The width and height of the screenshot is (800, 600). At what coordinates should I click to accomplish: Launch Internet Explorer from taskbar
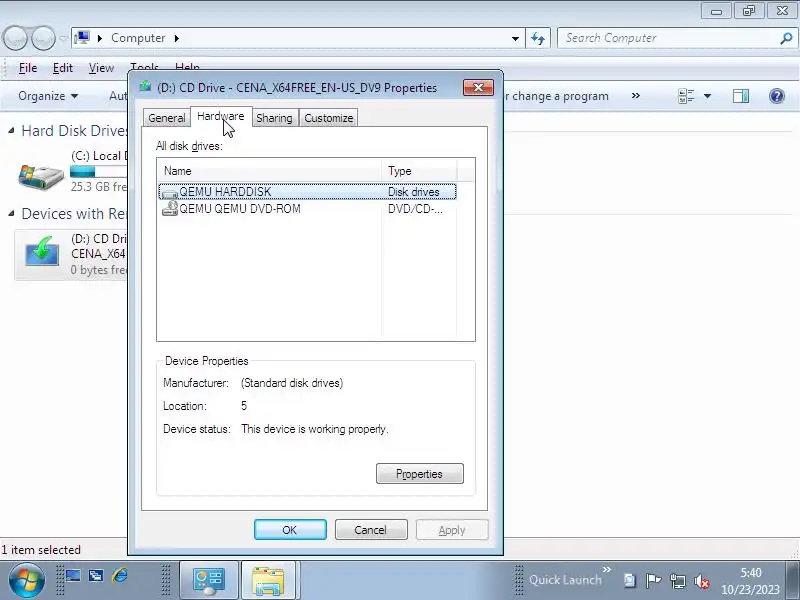[120, 576]
